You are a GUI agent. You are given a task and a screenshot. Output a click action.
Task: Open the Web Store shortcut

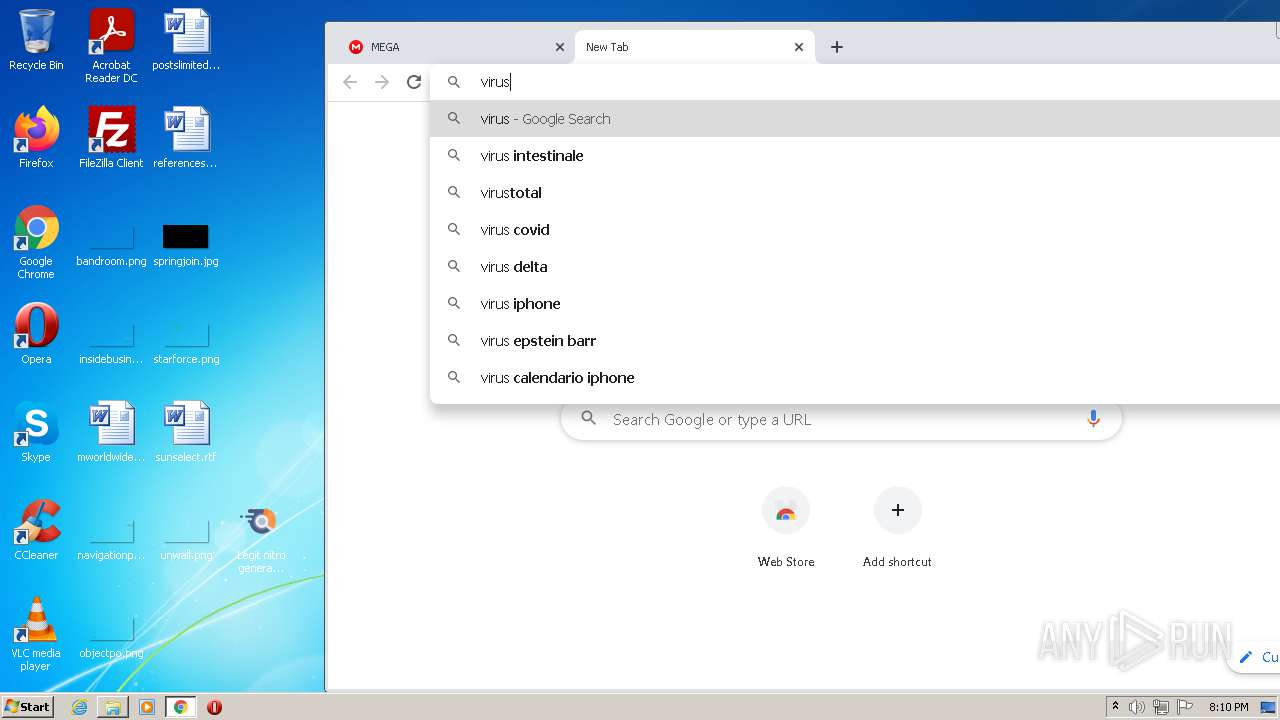[x=786, y=528]
